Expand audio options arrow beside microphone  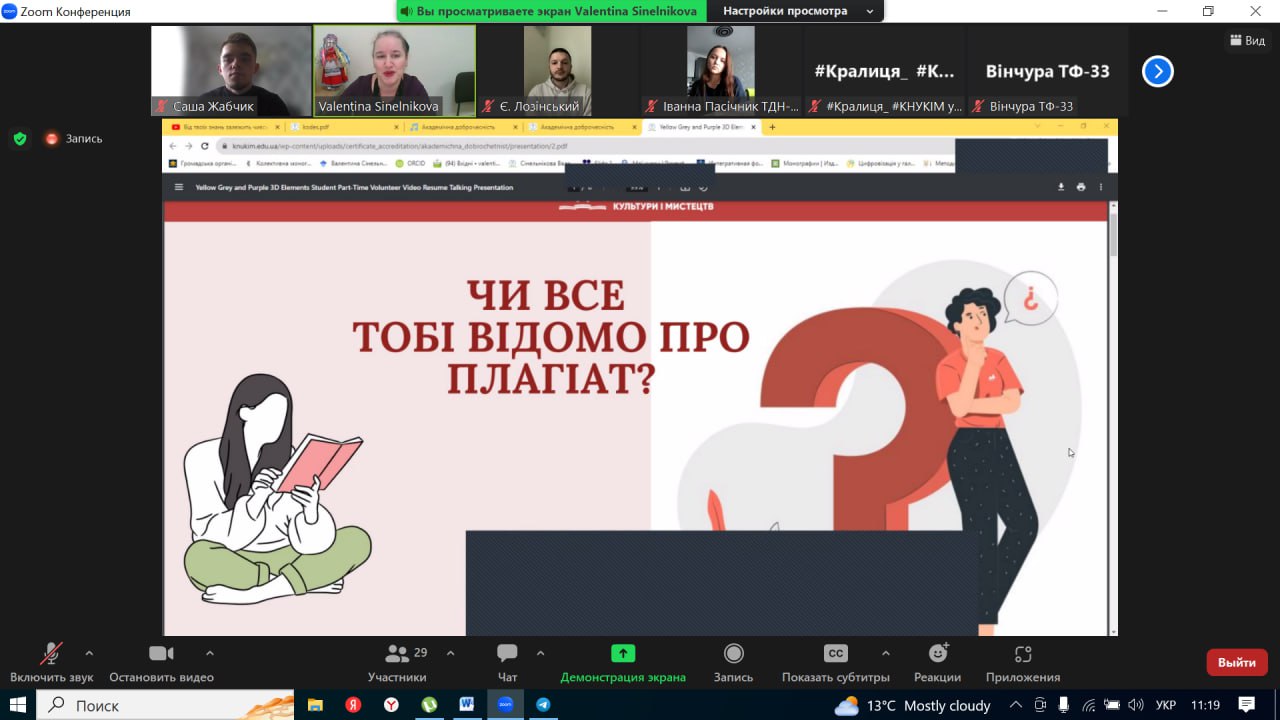[x=89, y=653]
